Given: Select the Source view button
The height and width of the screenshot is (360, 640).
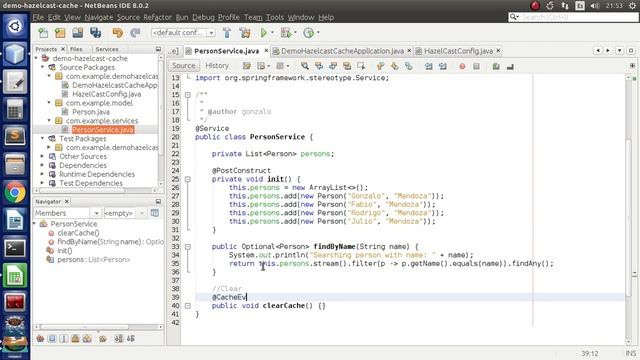Looking at the screenshot, I should (x=184, y=66).
